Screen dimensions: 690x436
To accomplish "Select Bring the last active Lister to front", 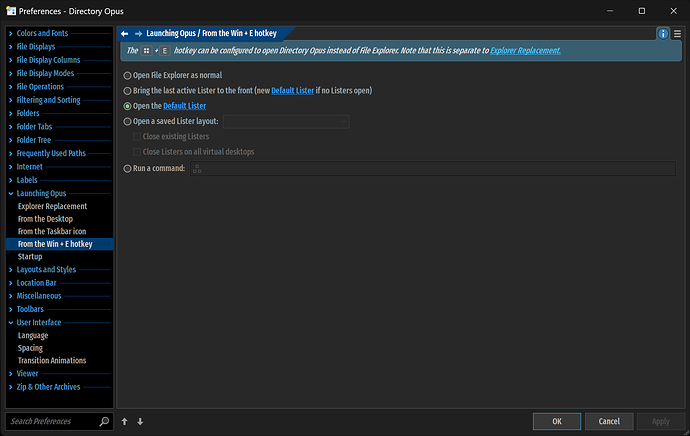I will tap(127, 91).
